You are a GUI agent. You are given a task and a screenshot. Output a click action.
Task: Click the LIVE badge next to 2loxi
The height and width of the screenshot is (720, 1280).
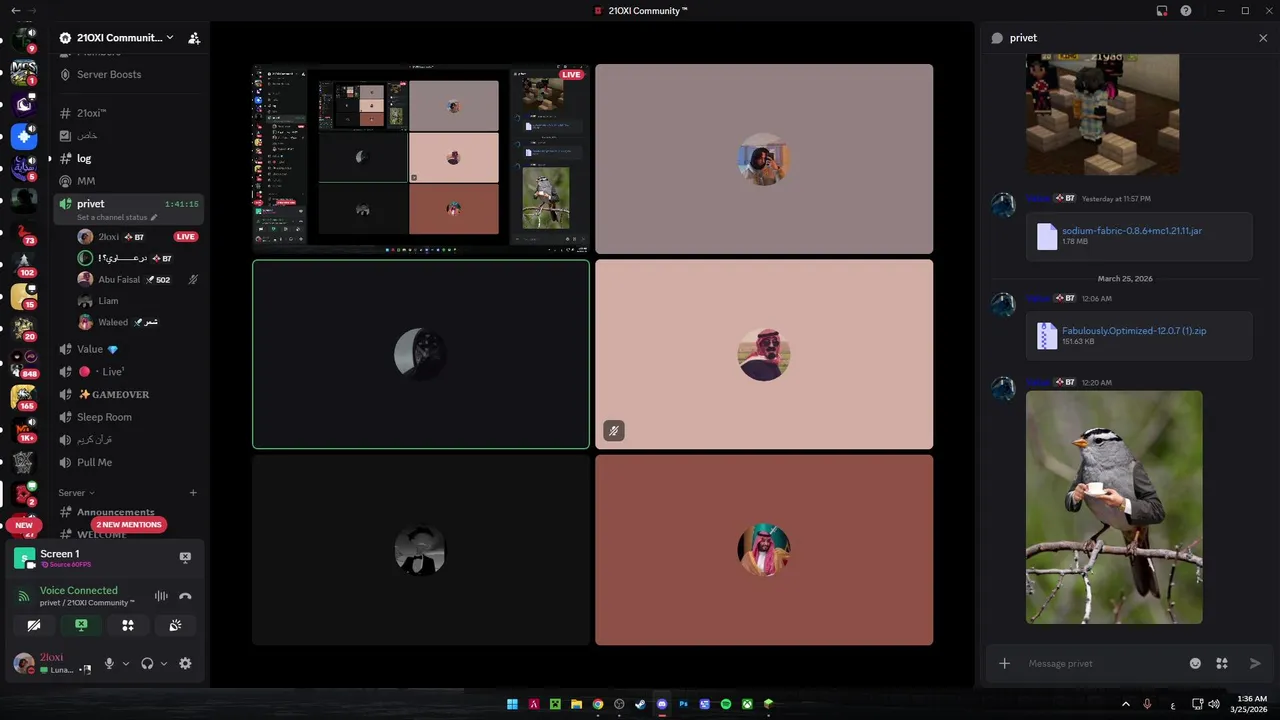pyautogui.click(x=186, y=237)
